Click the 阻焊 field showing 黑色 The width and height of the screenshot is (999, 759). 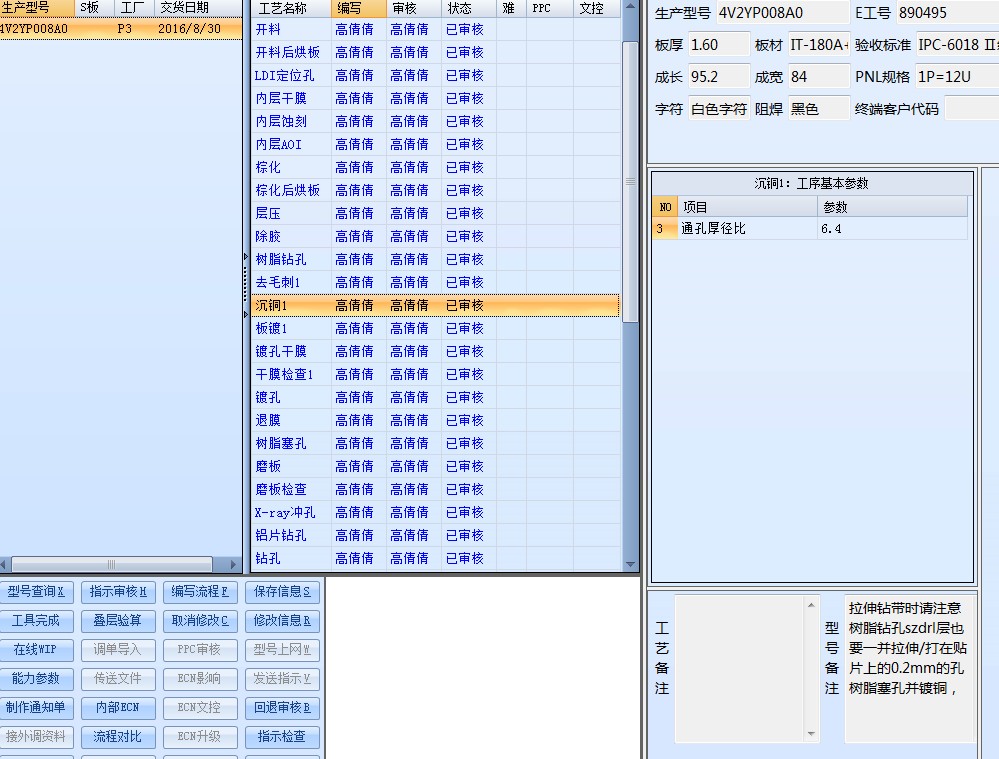click(819, 109)
